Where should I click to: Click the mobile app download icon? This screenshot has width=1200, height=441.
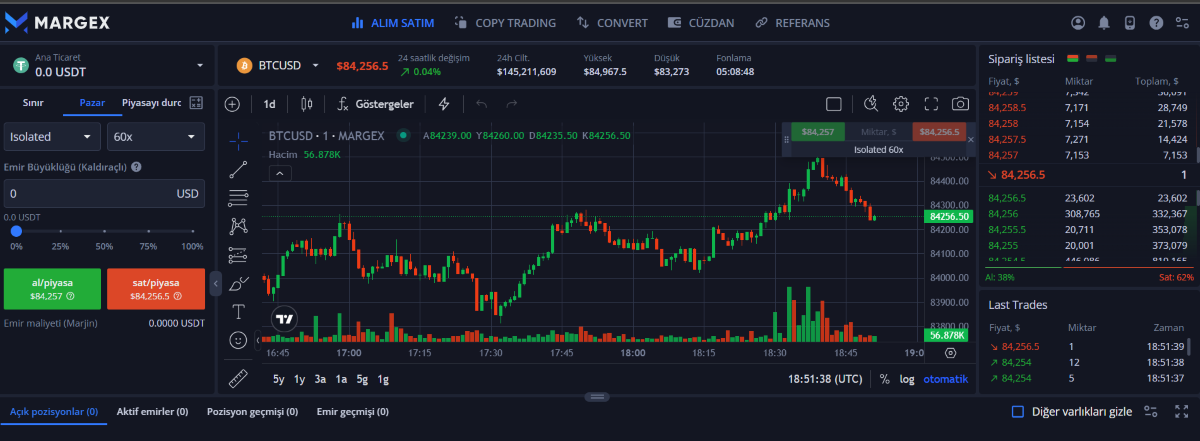coord(1130,22)
